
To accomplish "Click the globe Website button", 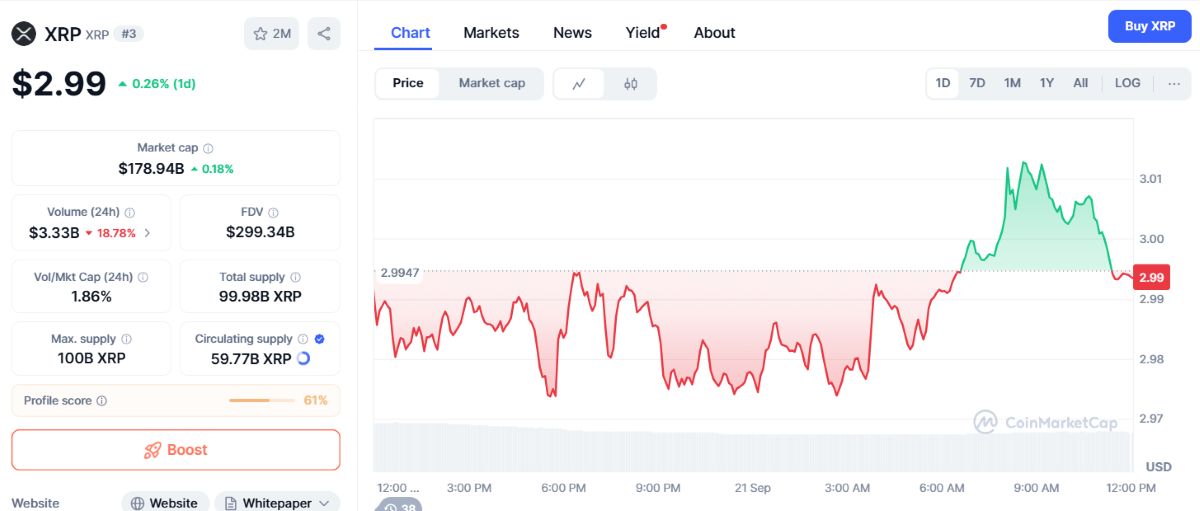I will click(166, 503).
